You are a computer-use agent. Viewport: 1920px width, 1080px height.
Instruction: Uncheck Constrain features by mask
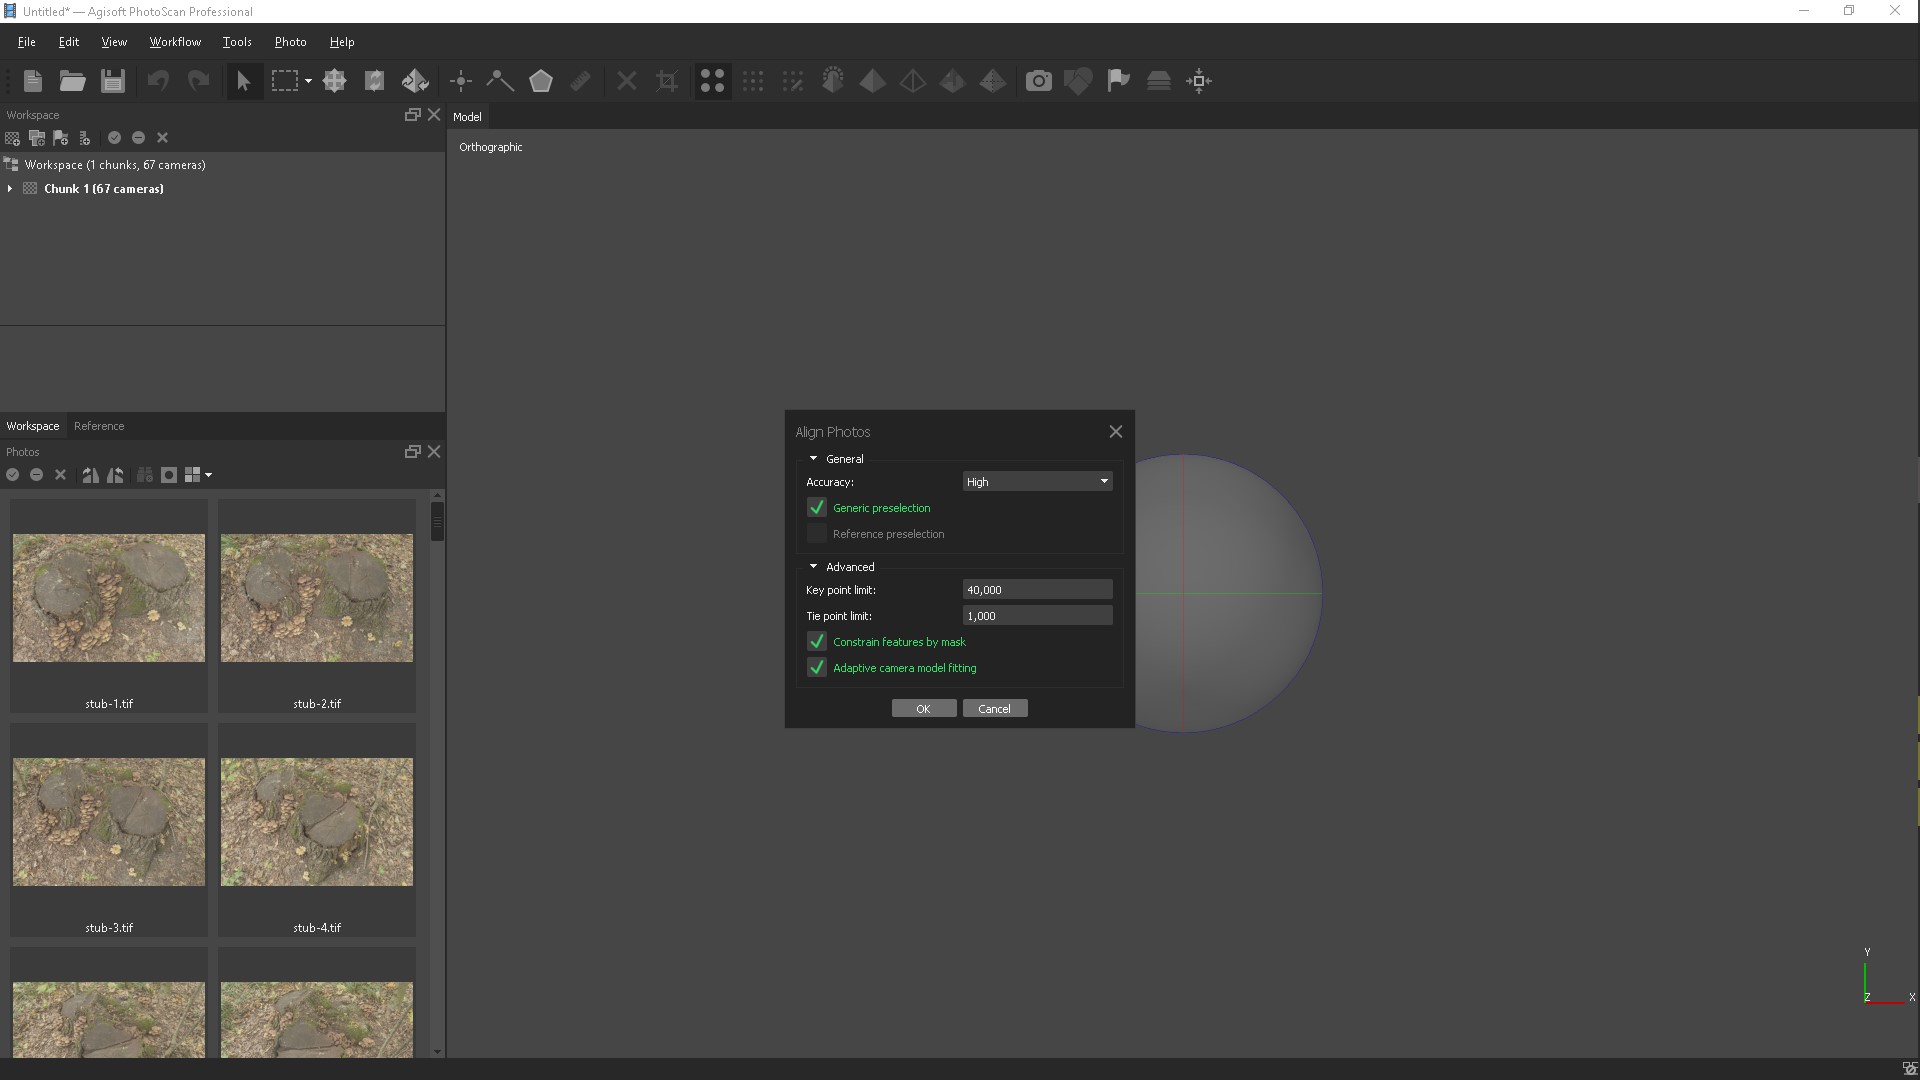(x=817, y=642)
